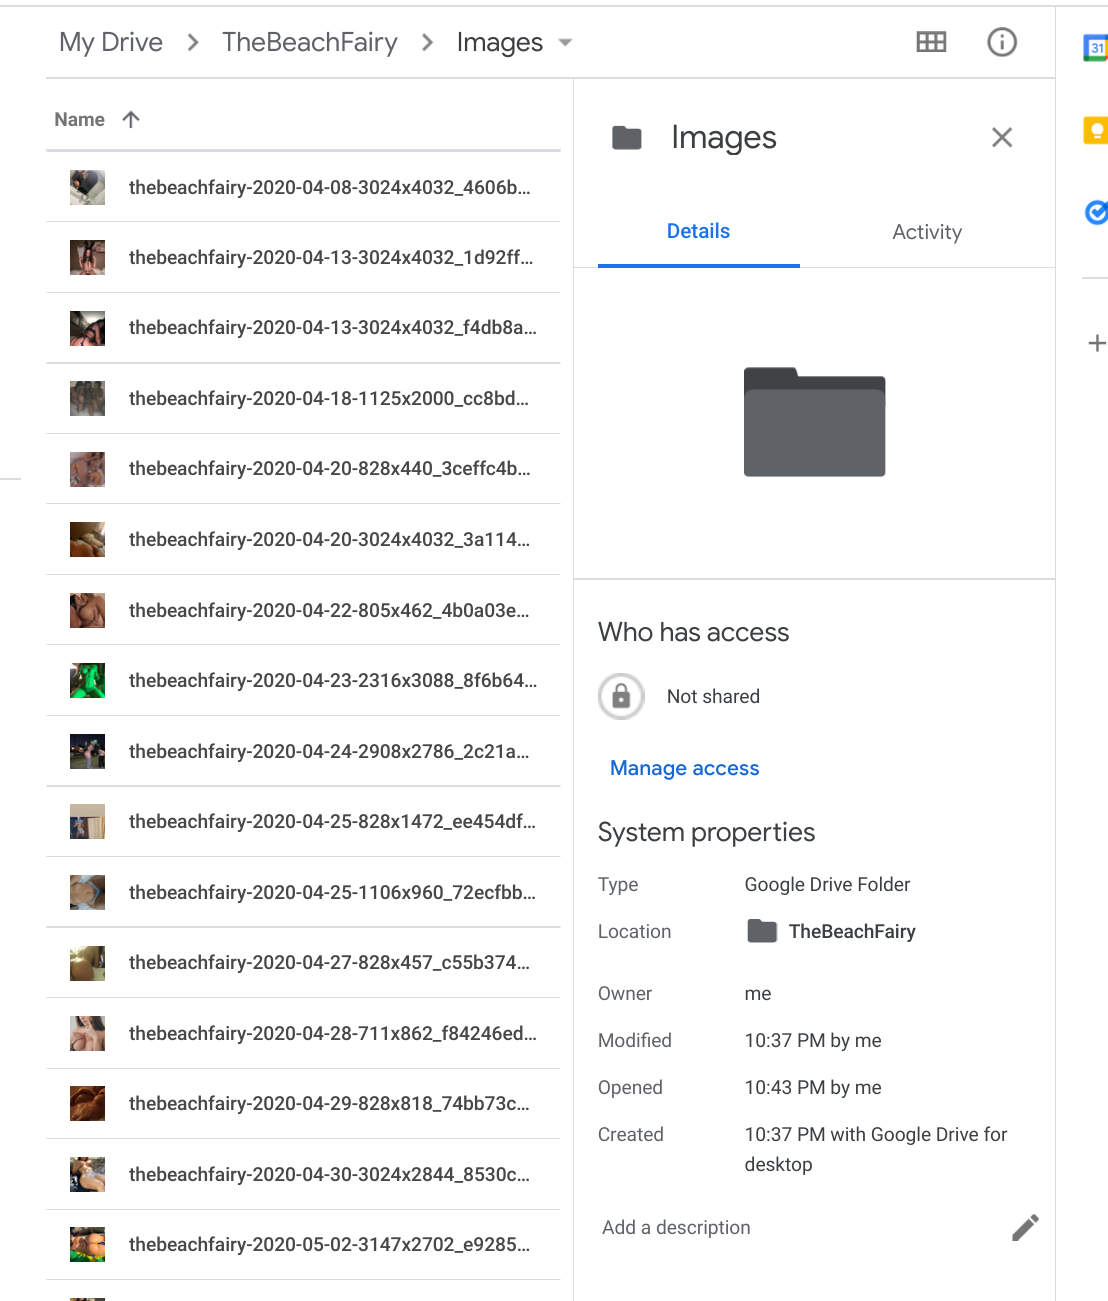Select file 2020-04-20-3024x4032_3a114
Image resolution: width=1108 pixels, height=1301 pixels.
pos(303,539)
